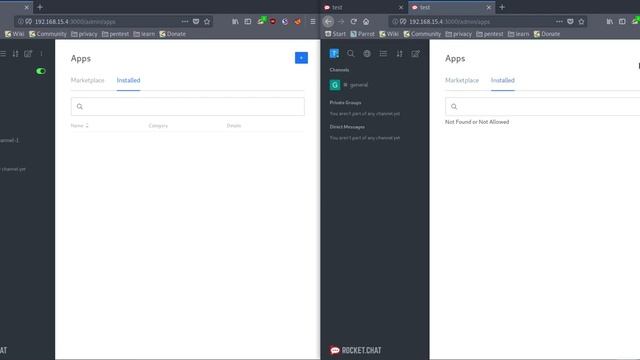Click the home button in right browser
Screen dimensions: 640x360
[366, 21]
